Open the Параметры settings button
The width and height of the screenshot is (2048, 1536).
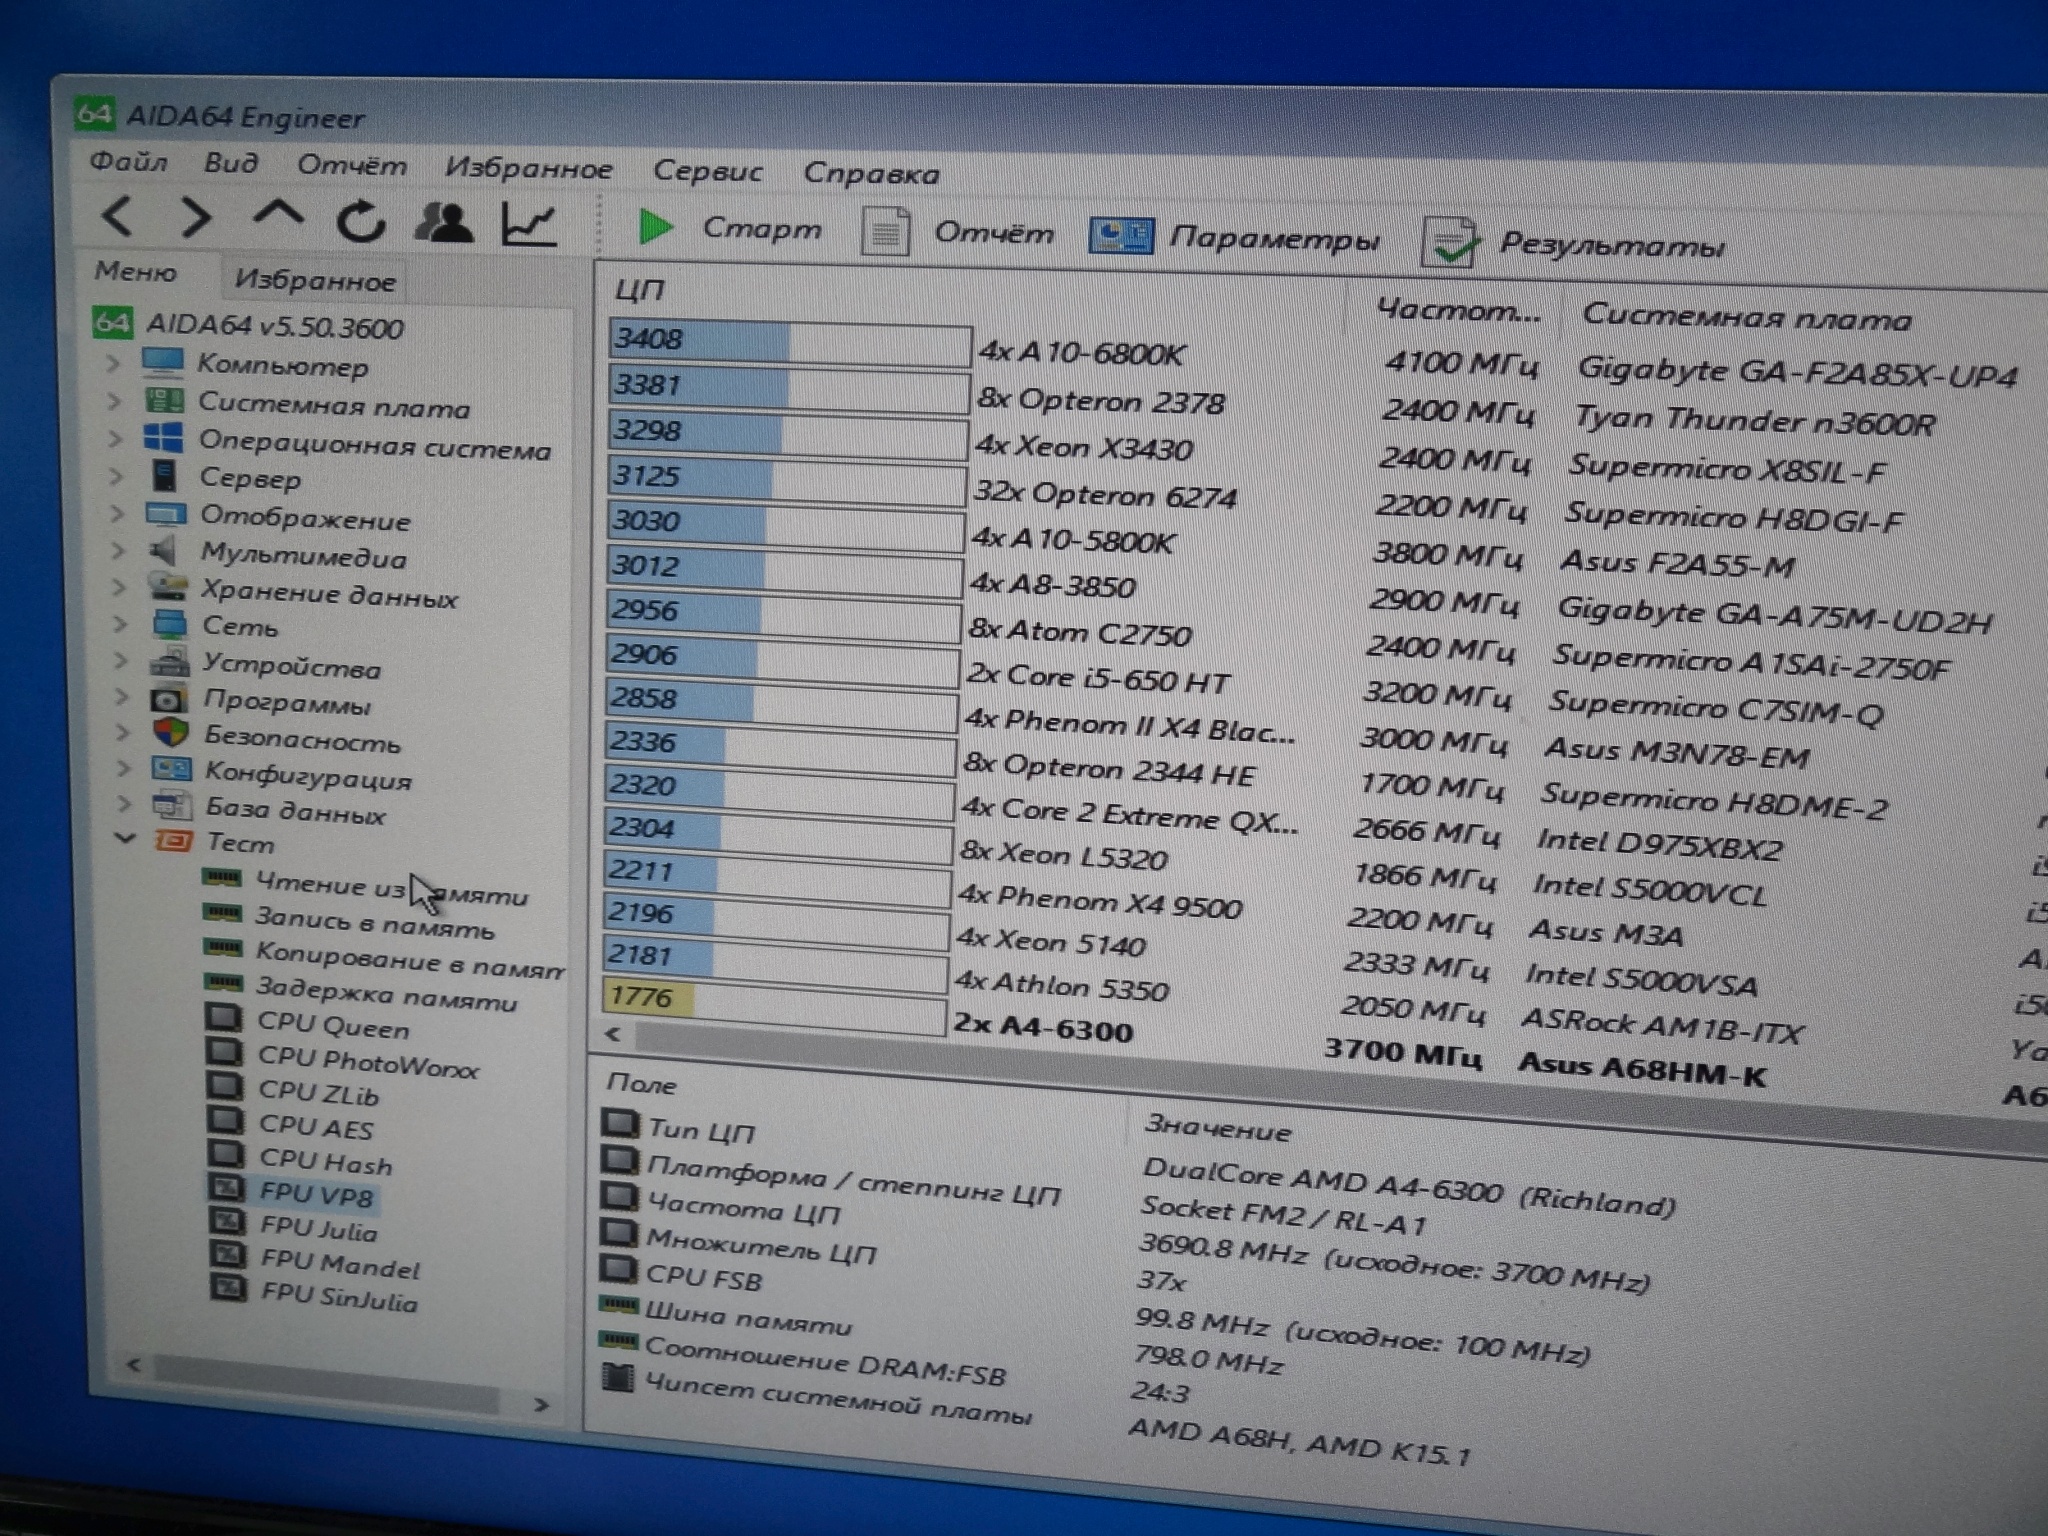1234,237
